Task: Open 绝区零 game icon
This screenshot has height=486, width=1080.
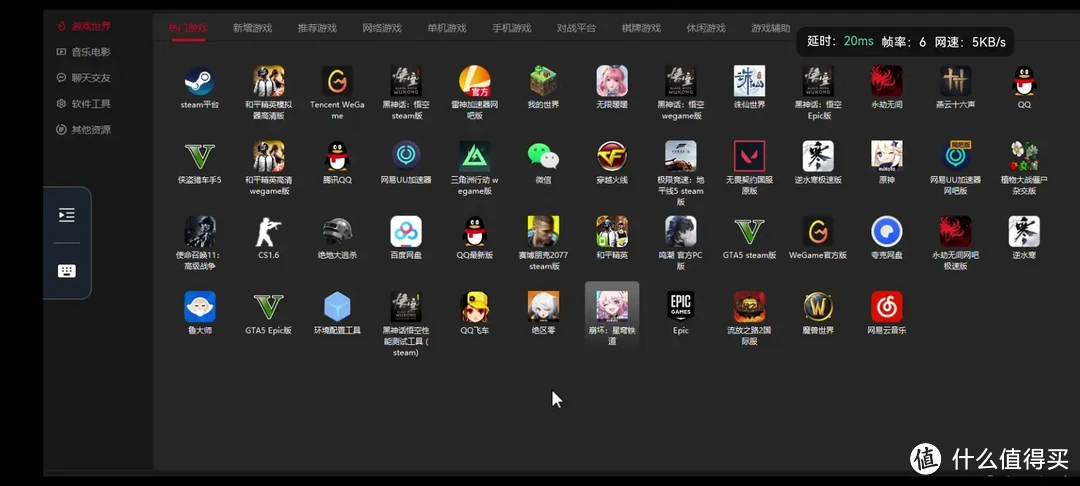Action: point(543,306)
